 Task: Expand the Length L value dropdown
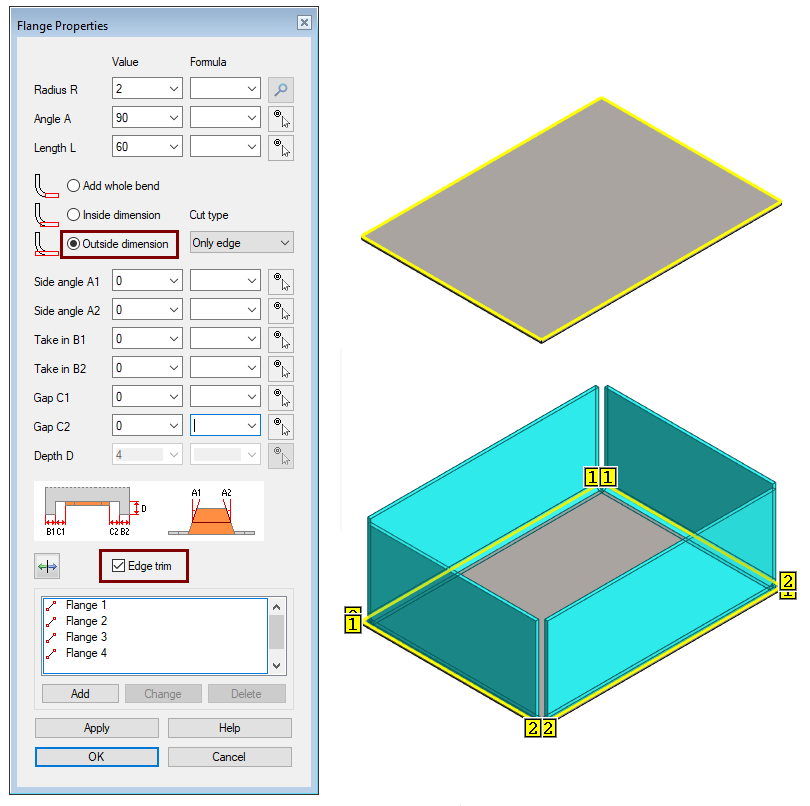coord(174,148)
